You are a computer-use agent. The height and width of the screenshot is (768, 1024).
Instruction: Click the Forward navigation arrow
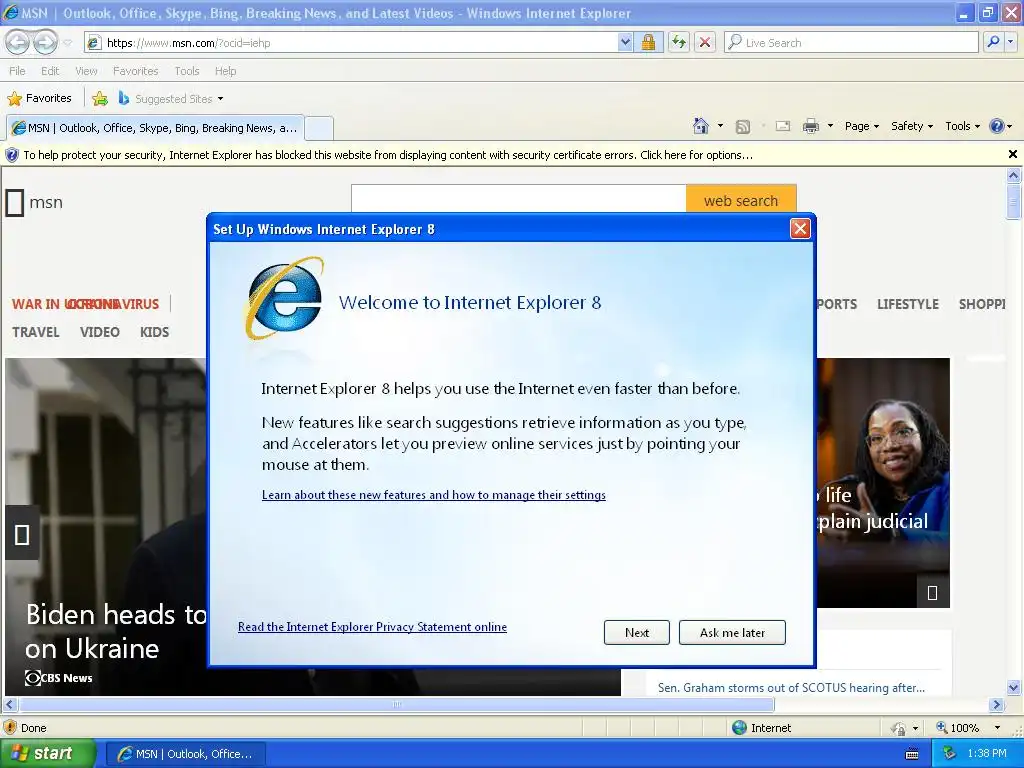[x=46, y=42]
